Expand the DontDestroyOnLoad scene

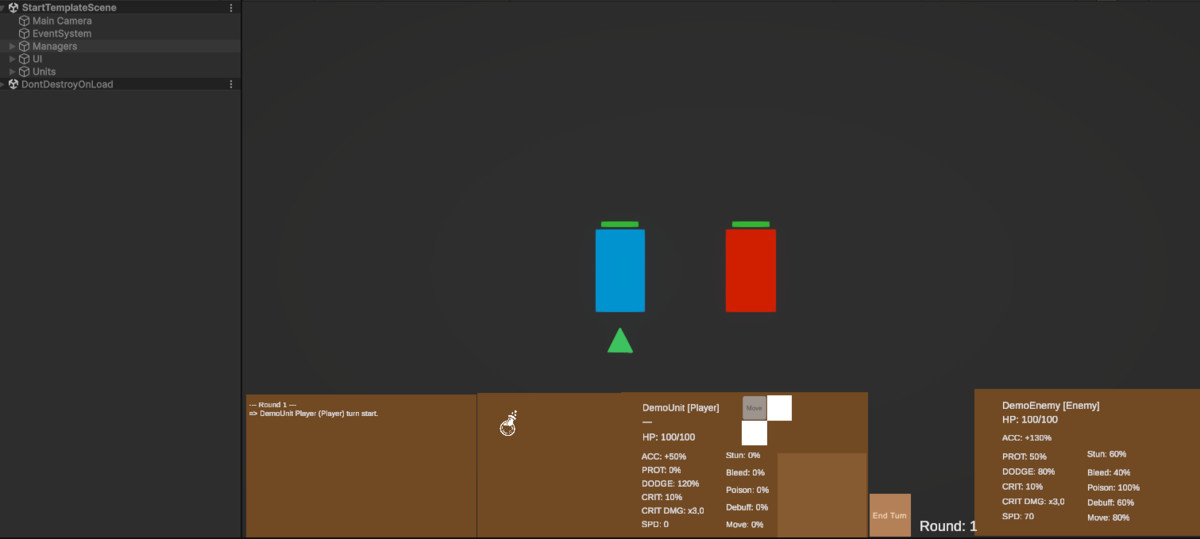click(x=4, y=85)
